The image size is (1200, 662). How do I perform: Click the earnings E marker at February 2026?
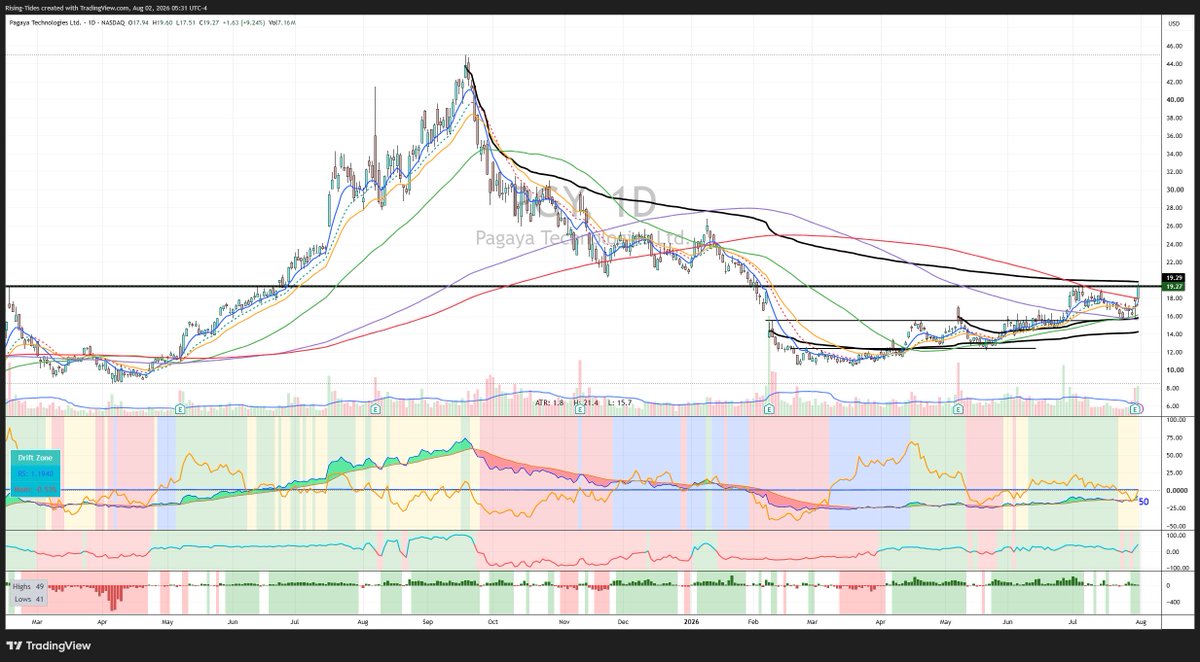click(769, 409)
